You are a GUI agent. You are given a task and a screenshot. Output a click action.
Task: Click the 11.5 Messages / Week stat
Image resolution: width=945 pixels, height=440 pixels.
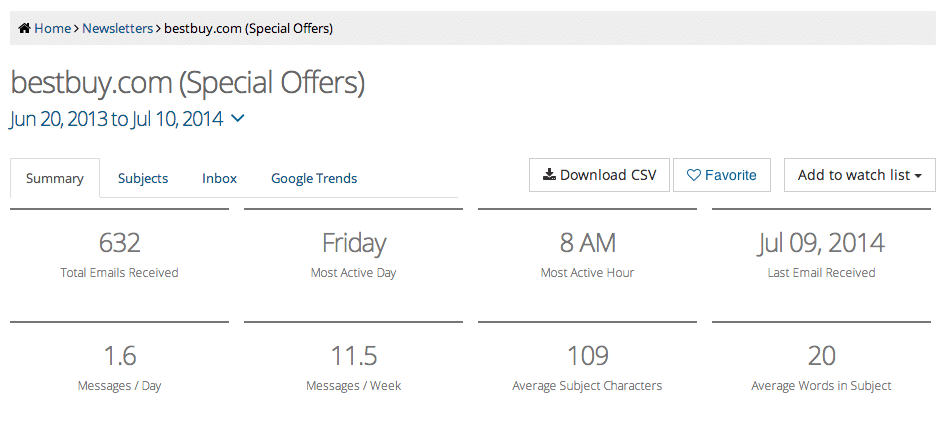(x=354, y=356)
